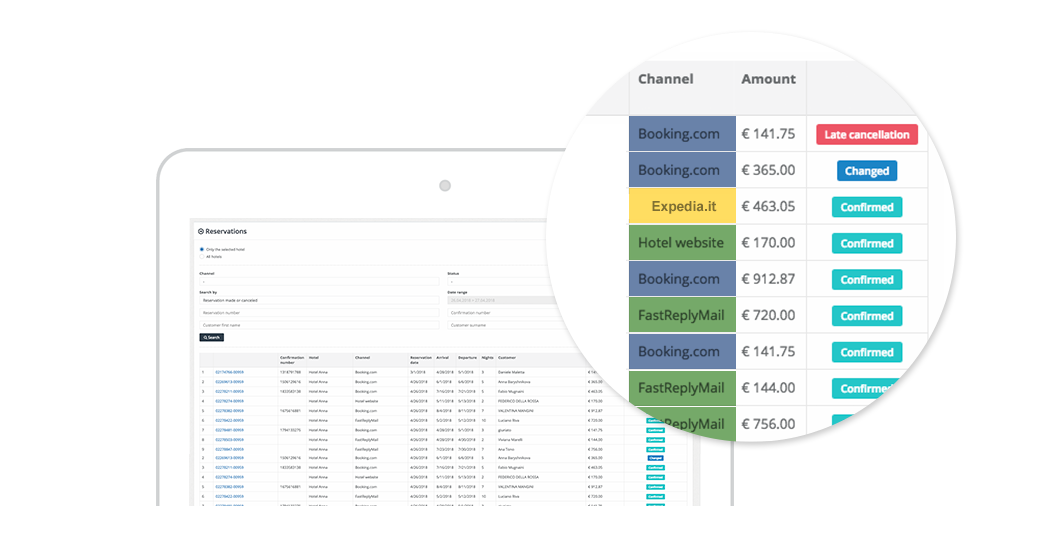Viewport: 1047px width, 542px height.
Task: Click FastReplyMail cell in the € 720.00 row
Action: point(682,315)
